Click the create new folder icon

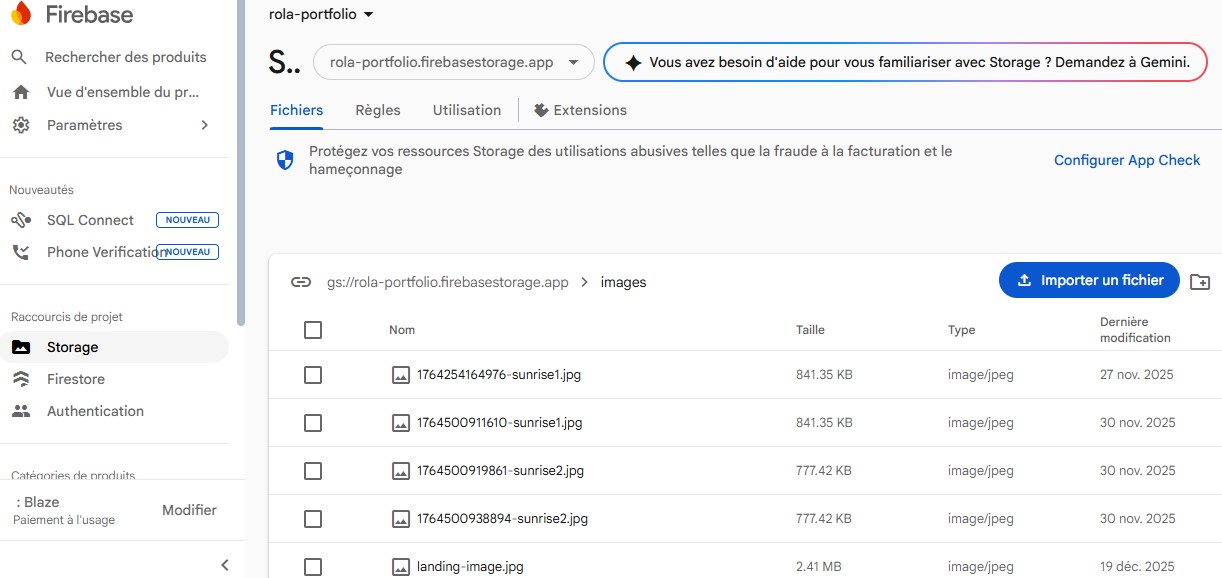pyautogui.click(x=1200, y=282)
